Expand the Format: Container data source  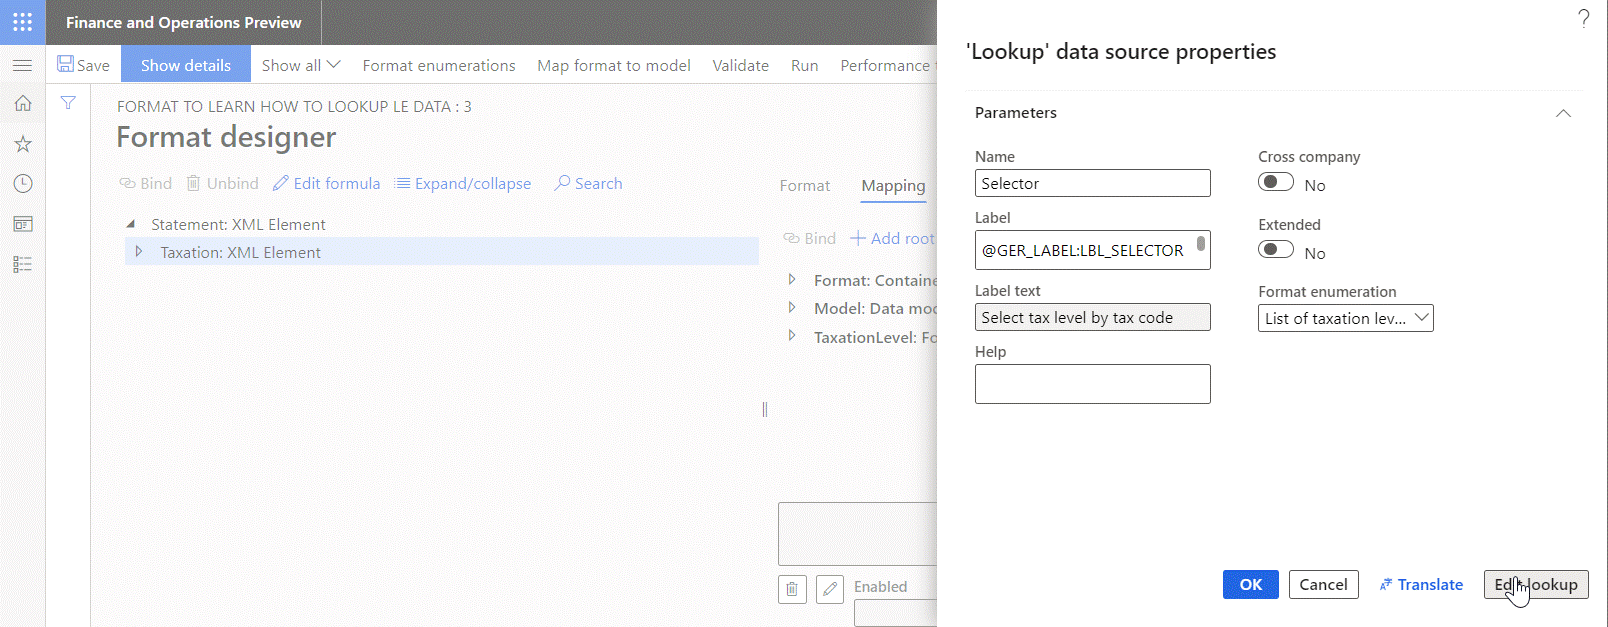click(792, 279)
